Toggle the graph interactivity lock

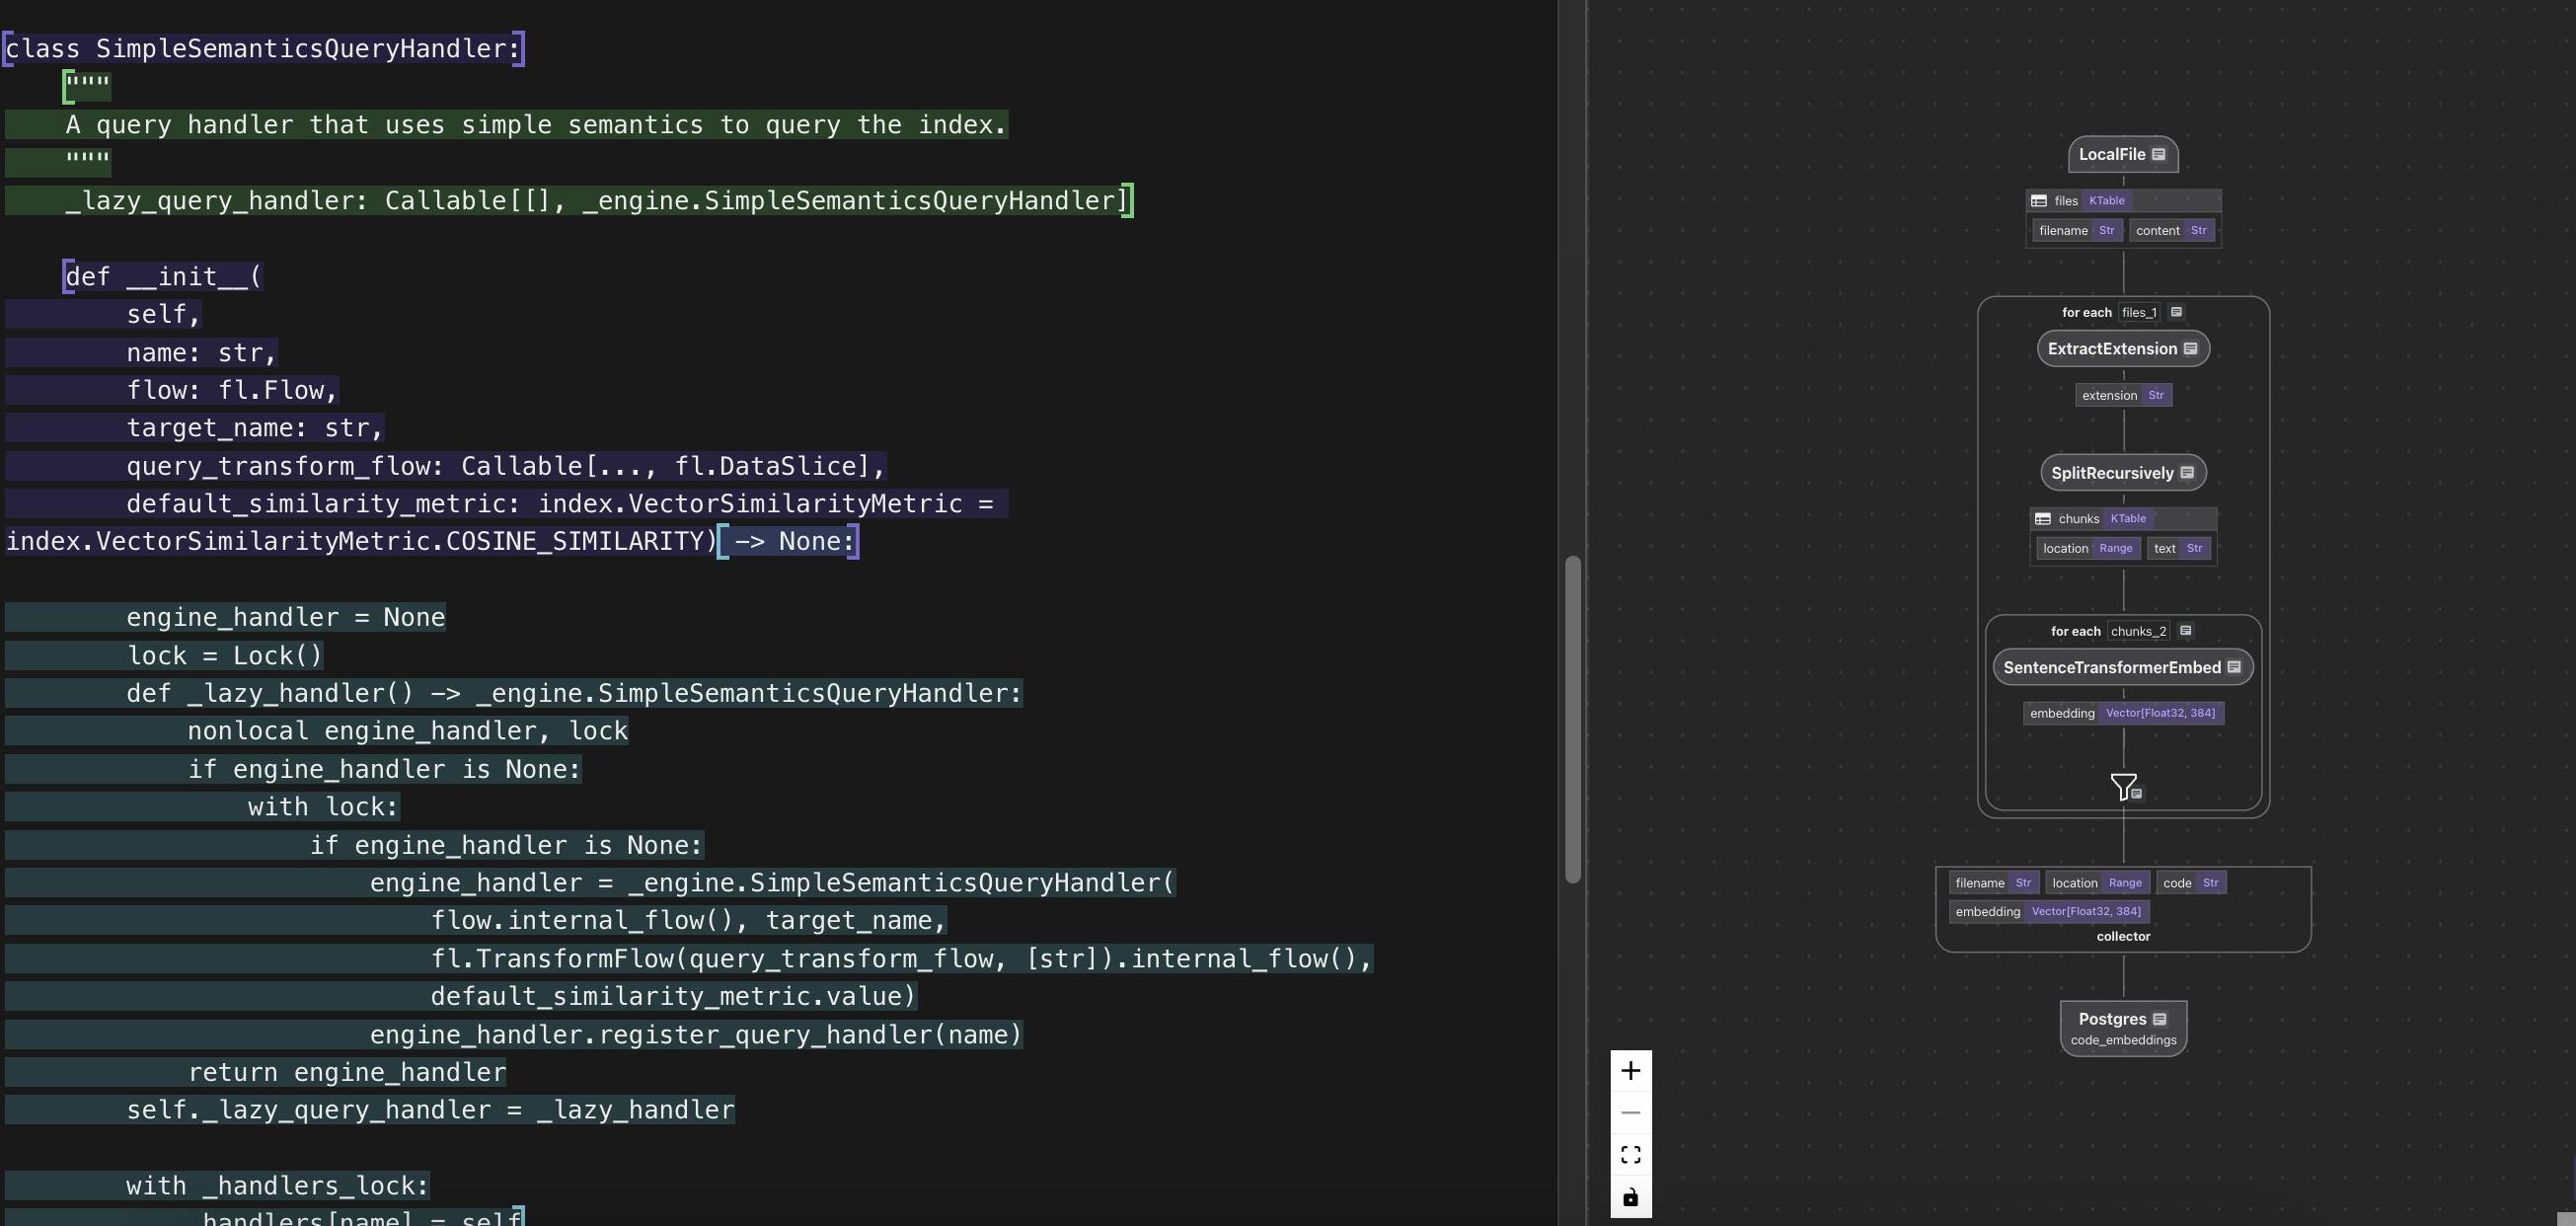point(1630,1197)
